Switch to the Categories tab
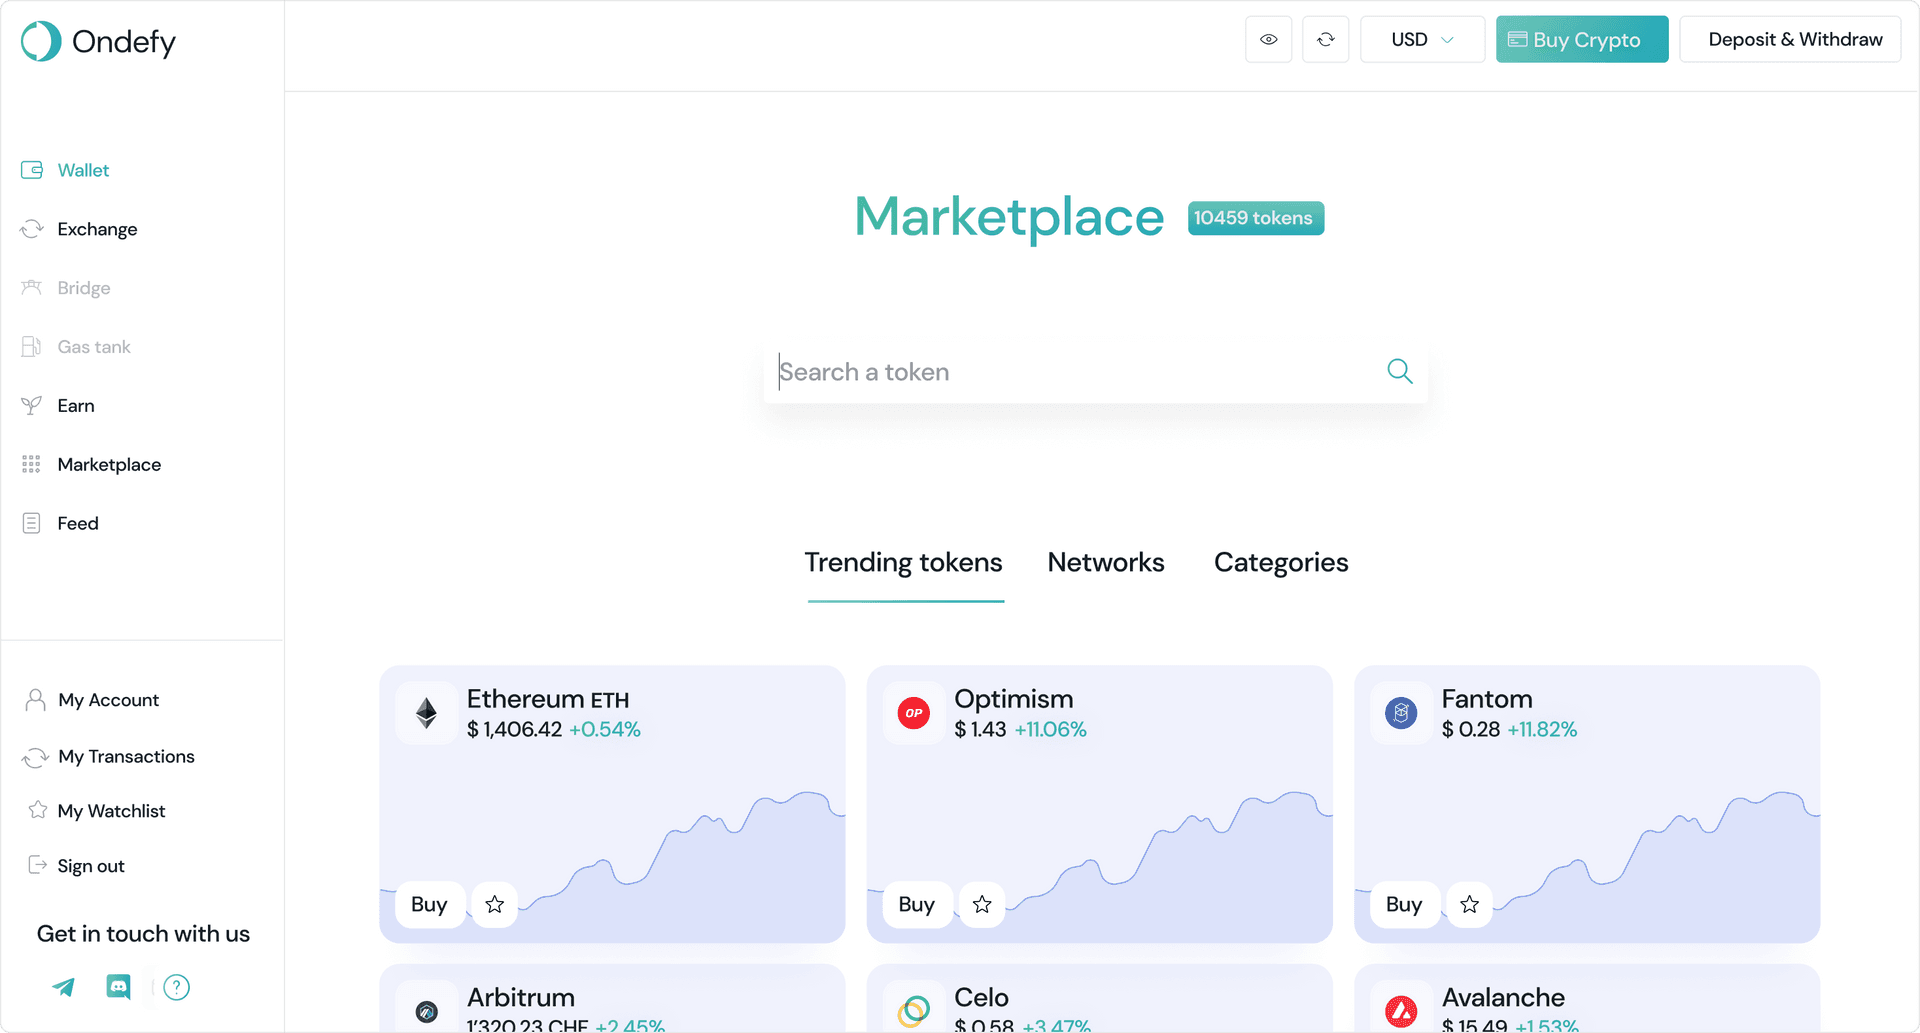The height and width of the screenshot is (1033, 1920). tap(1281, 563)
